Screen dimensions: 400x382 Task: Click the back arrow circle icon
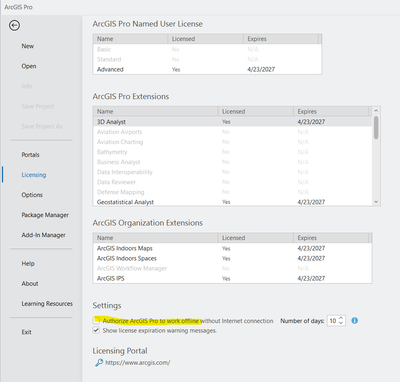pyautogui.click(x=14, y=25)
